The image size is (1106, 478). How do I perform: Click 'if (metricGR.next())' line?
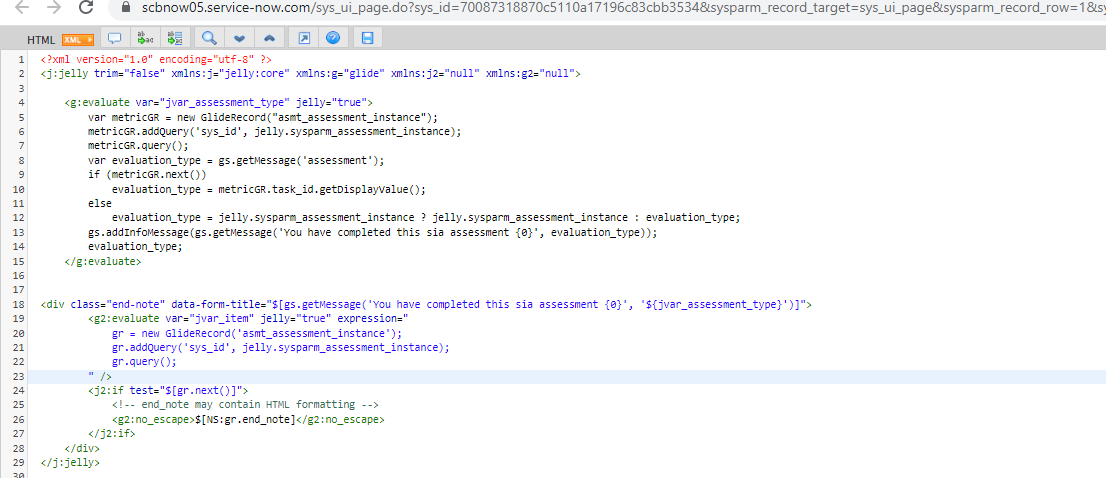(147, 175)
